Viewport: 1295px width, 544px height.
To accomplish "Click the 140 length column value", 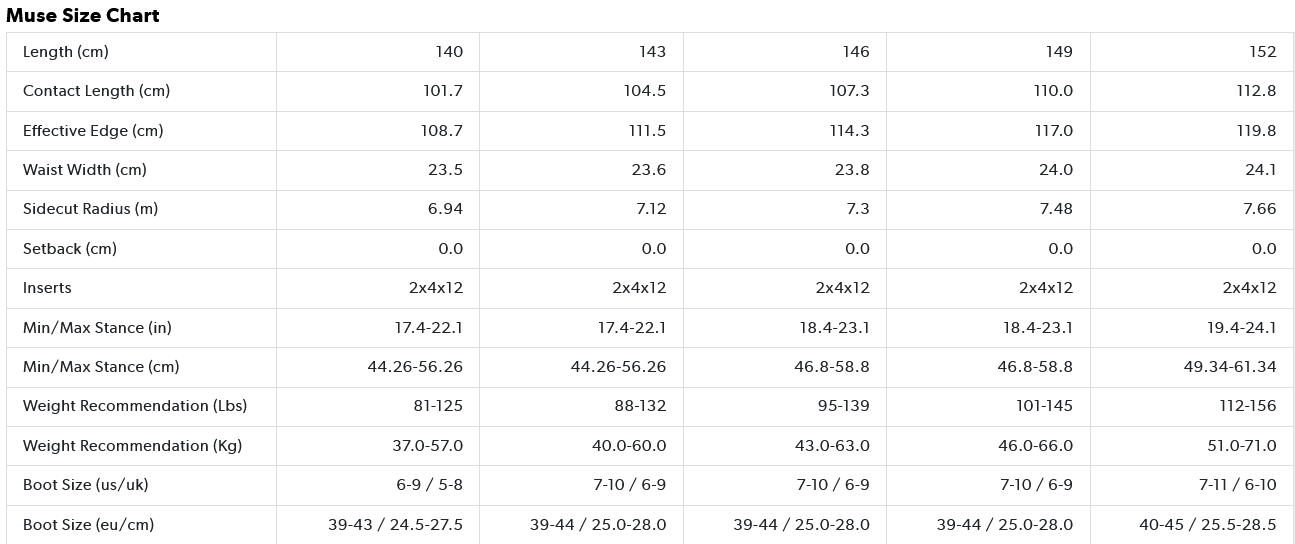I will pos(449,52).
